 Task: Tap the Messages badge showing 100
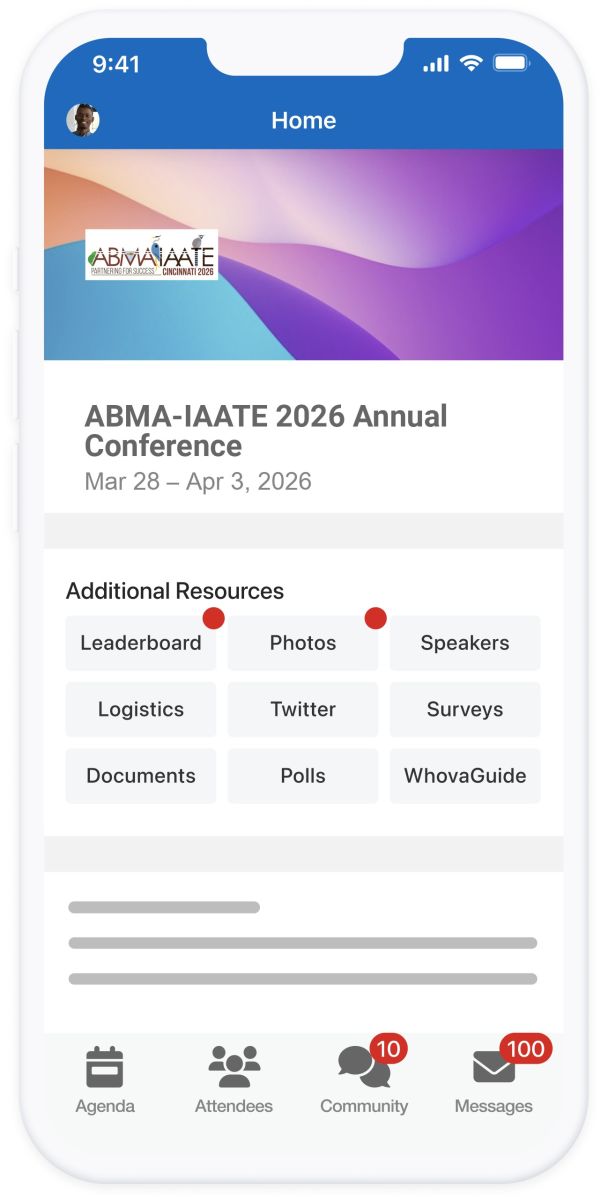[x=525, y=1049]
